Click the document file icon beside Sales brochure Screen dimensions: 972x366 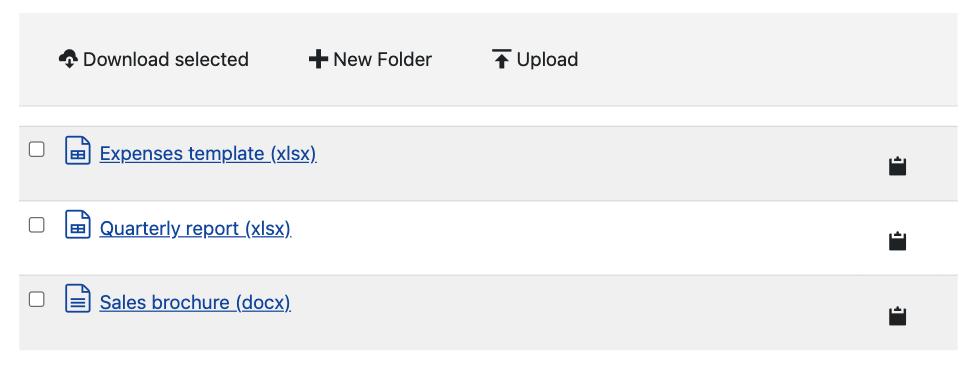78,299
